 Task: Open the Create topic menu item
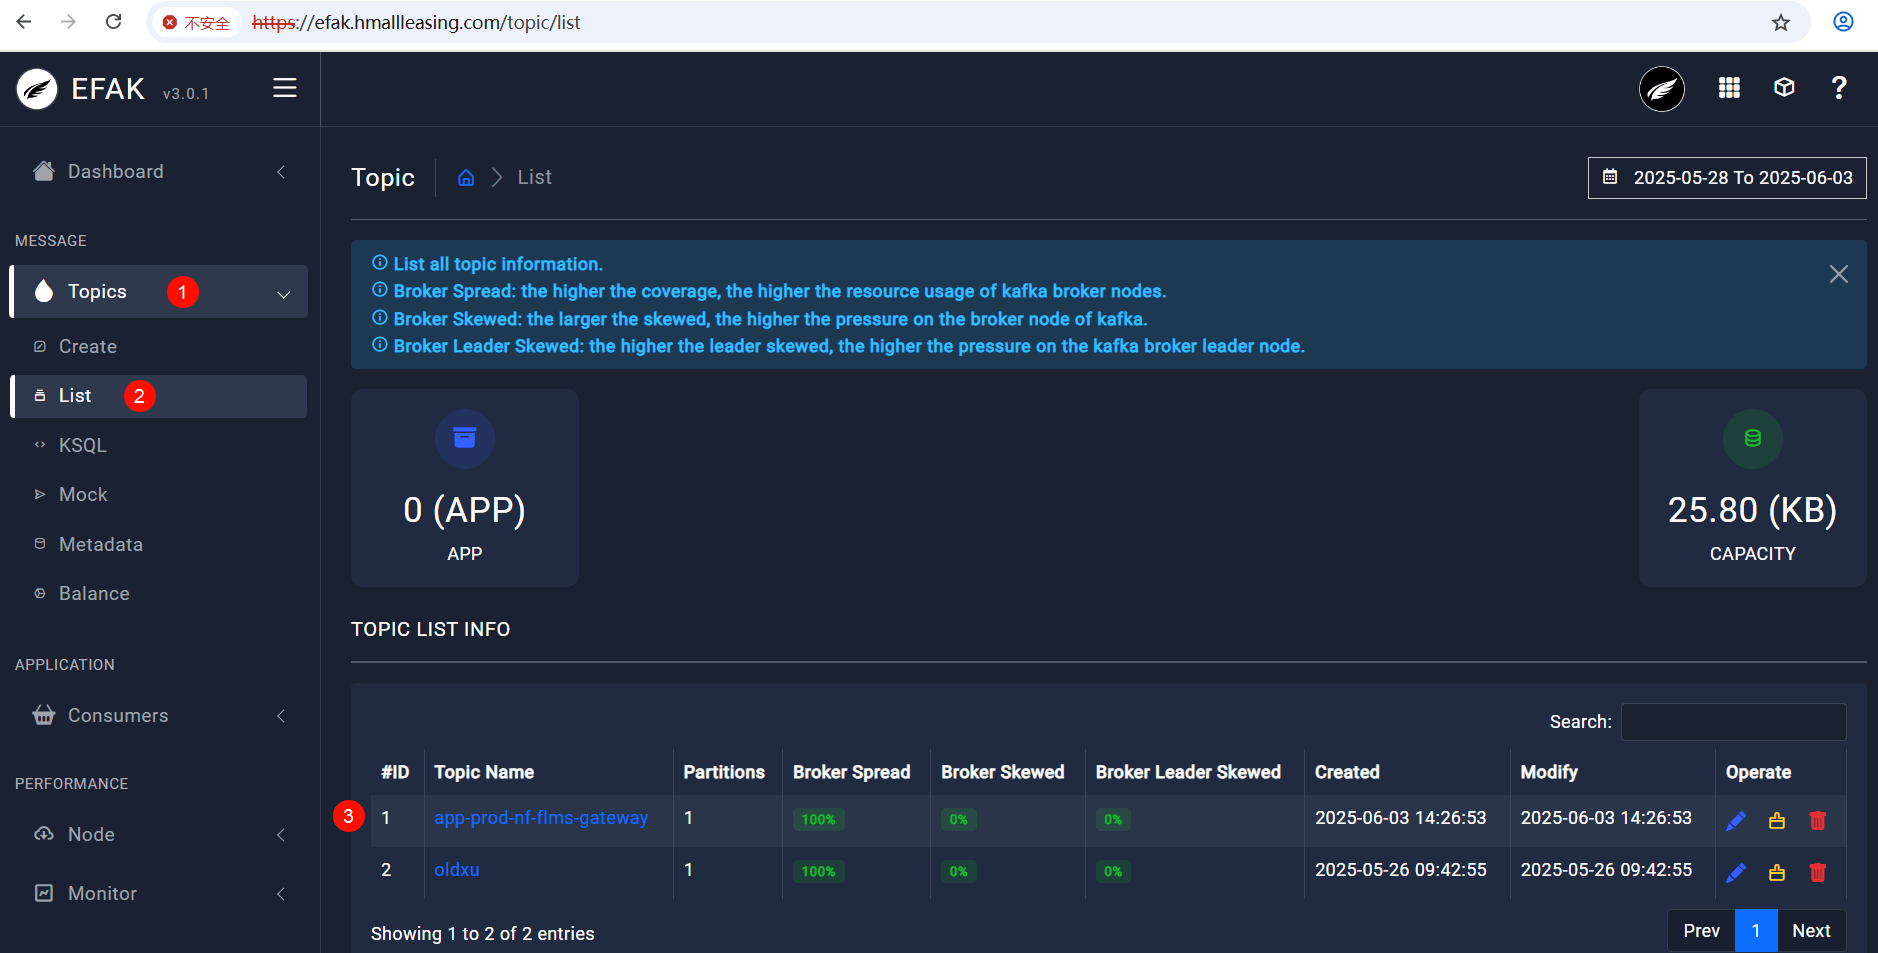tap(88, 347)
